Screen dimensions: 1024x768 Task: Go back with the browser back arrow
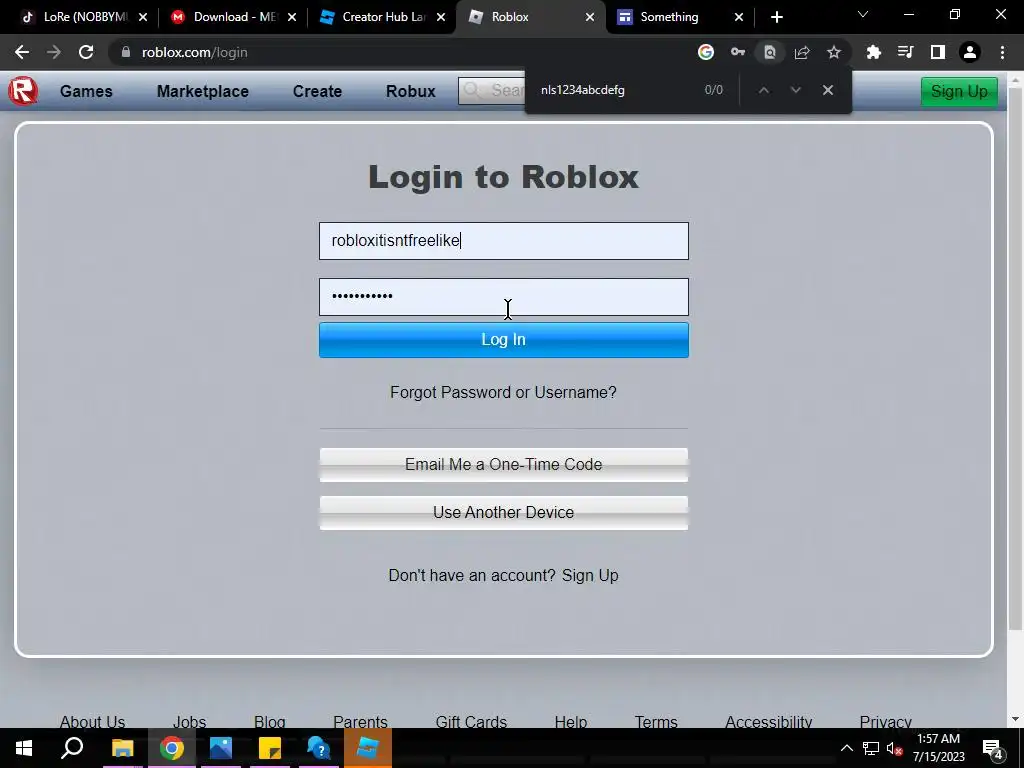[22, 52]
